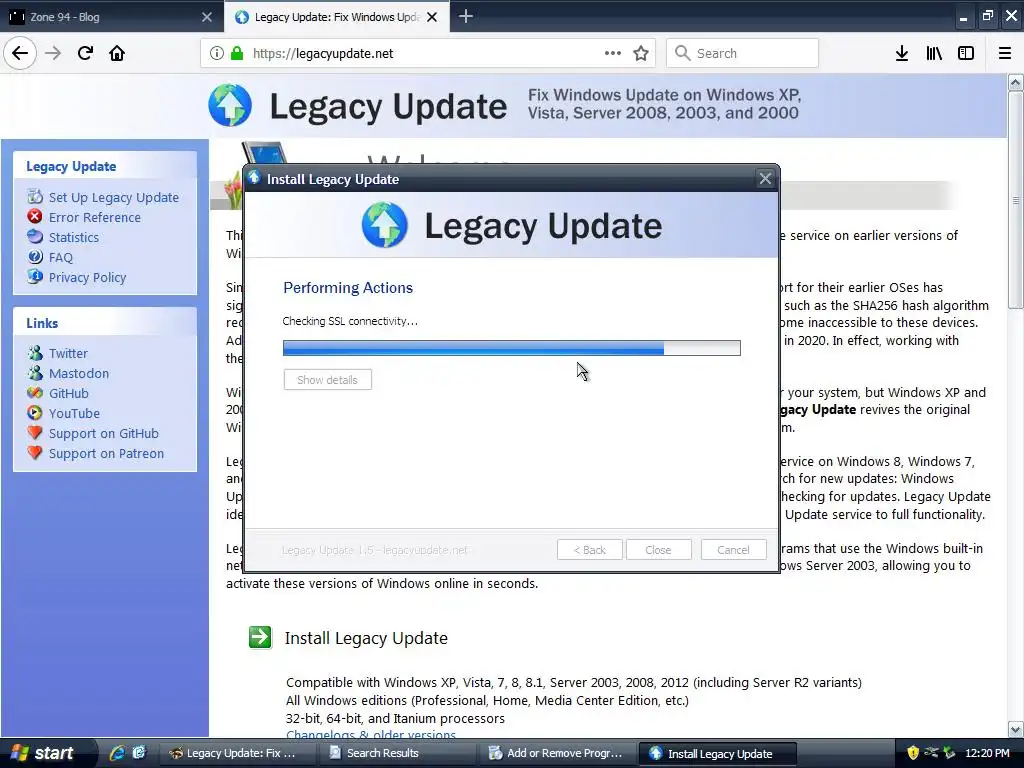Reload the legacyupdate.net page
This screenshot has height=768, width=1024.
(85, 53)
